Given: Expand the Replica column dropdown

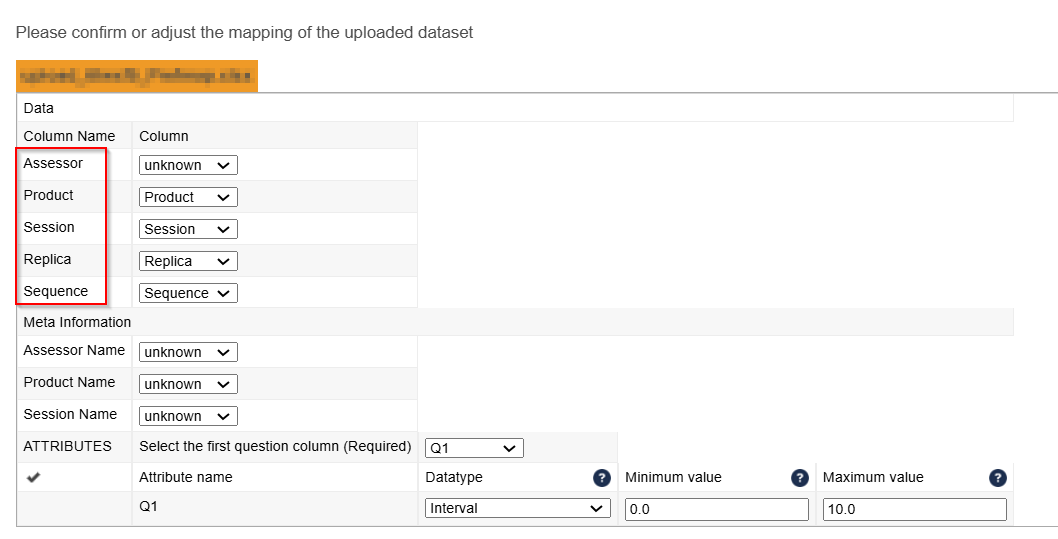Looking at the screenshot, I should pyautogui.click(x=188, y=261).
